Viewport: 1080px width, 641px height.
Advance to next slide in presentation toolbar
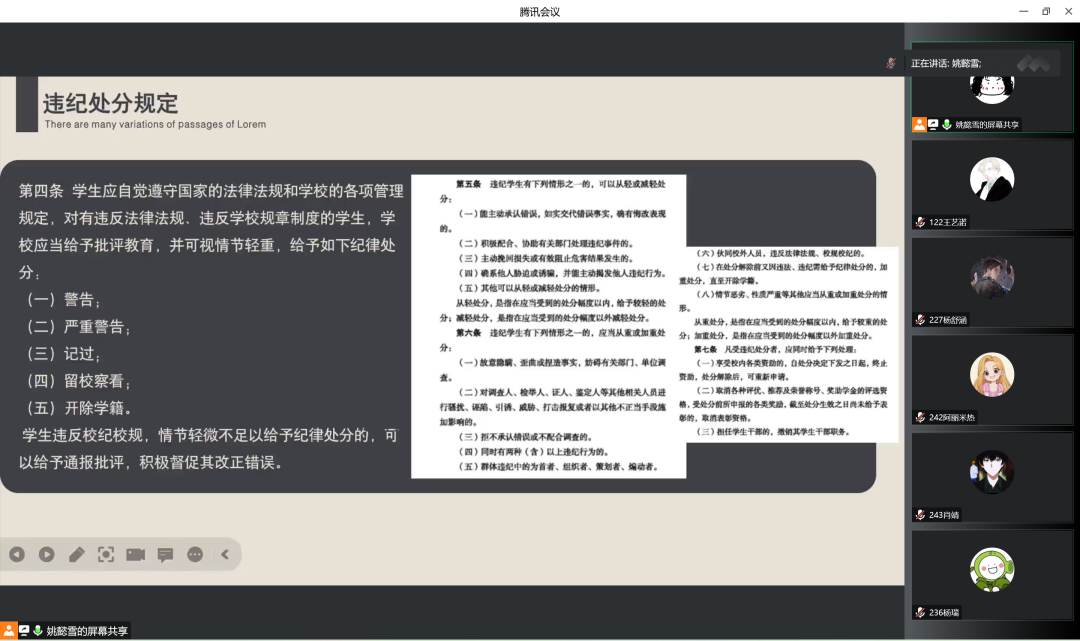46,554
